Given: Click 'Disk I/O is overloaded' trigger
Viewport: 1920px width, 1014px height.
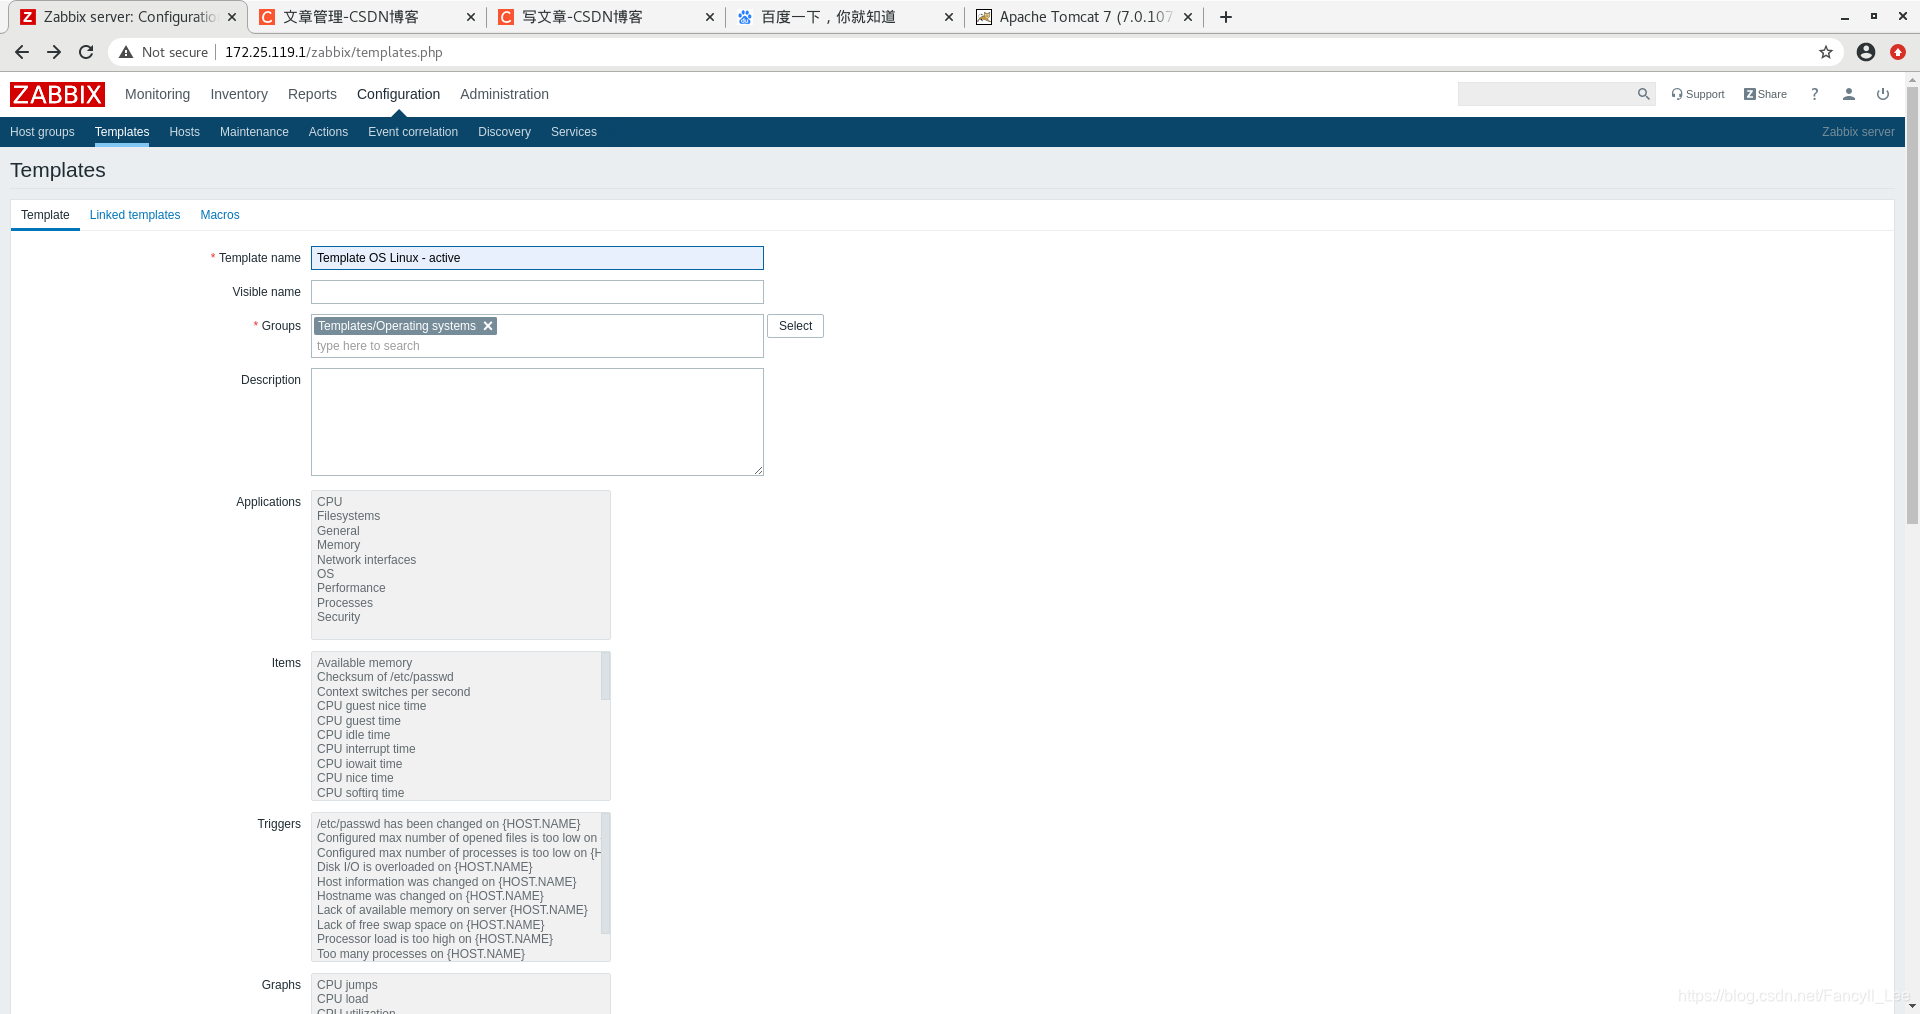Looking at the screenshot, I should 424,867.
